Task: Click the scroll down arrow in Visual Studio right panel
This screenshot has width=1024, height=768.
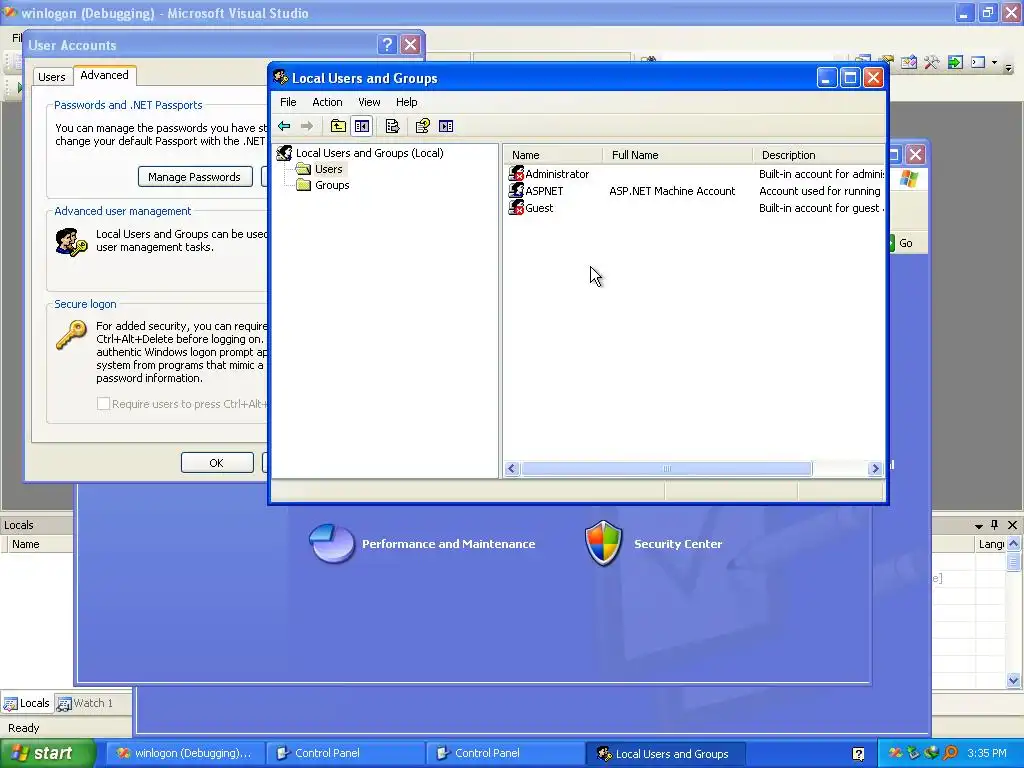Action: coord(1013,680)
